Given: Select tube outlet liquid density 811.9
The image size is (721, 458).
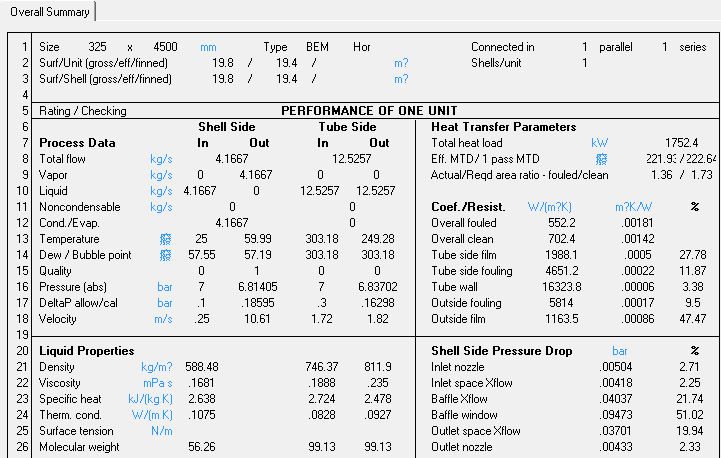Looking at the screenshot, I should (378, 367).
